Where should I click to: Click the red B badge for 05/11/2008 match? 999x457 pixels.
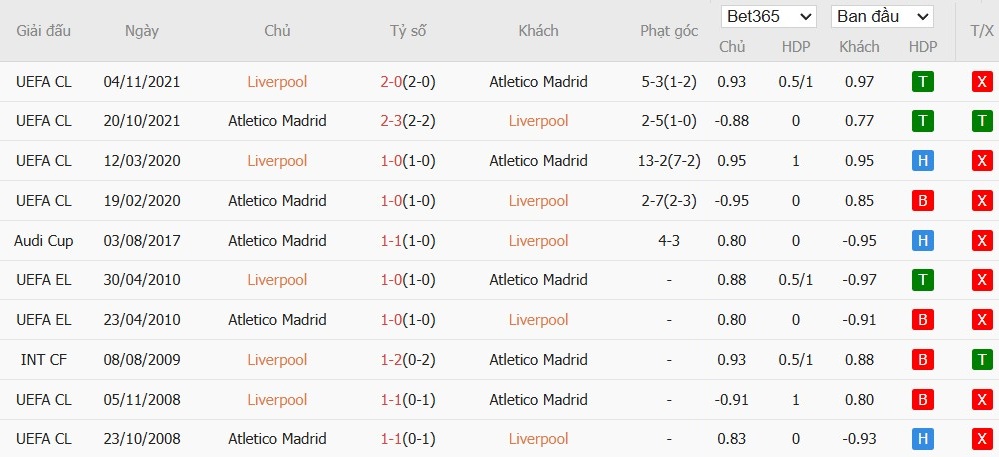[923, 400]
